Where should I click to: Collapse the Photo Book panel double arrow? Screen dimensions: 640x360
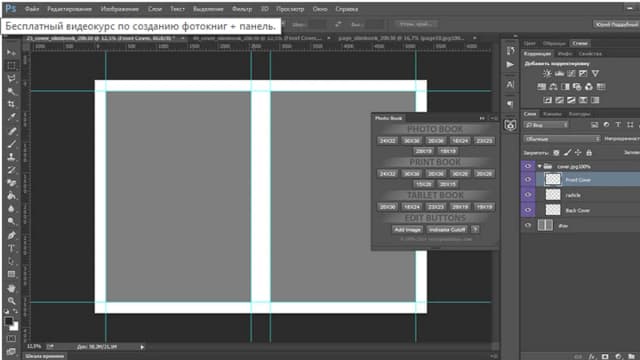tap(482, 118)
